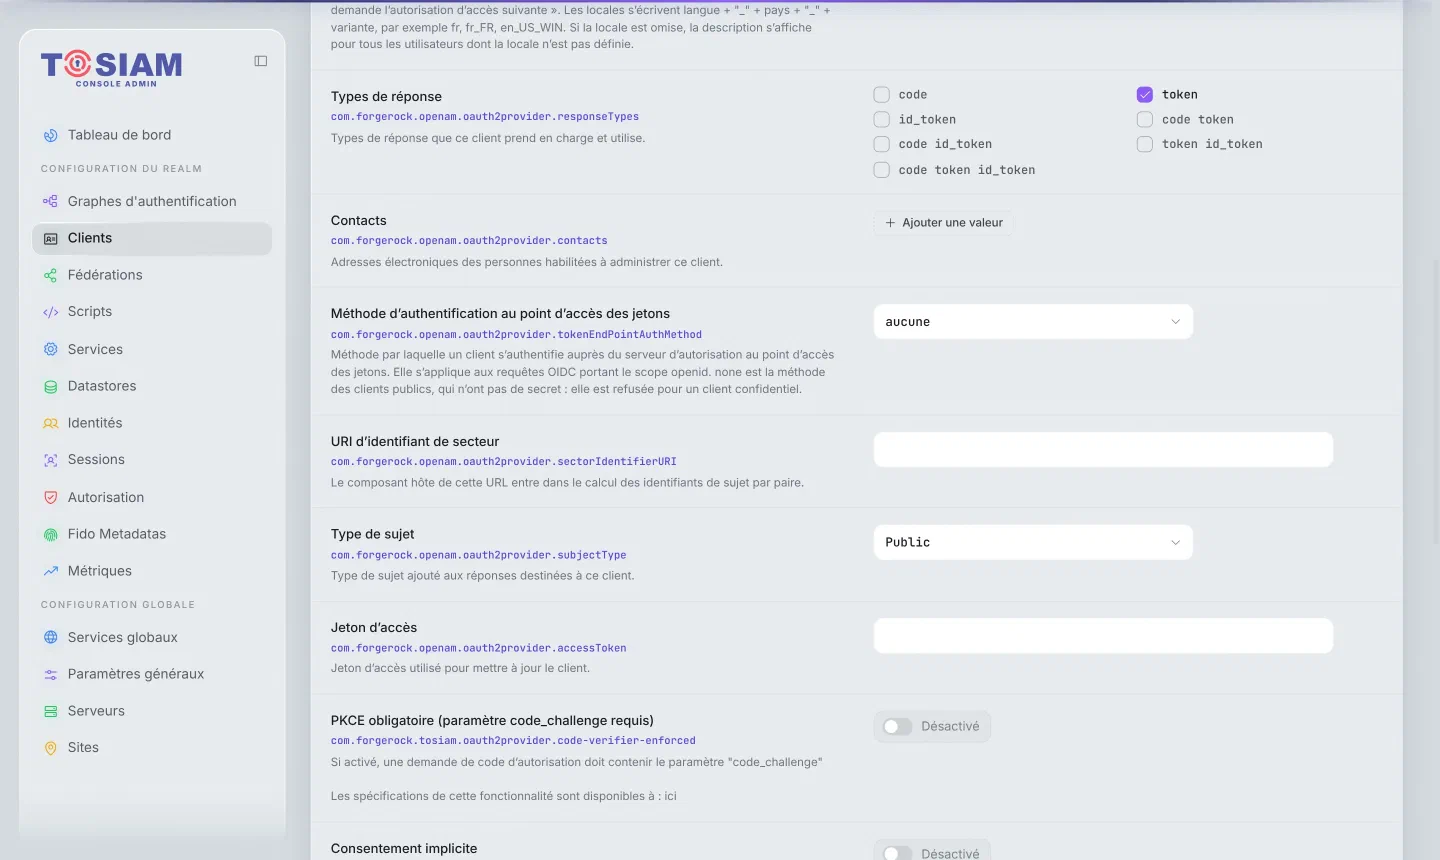Enable the Consentement implicite toggle
This screenshot has height=860, width=1440.
(x=898, y=854)
